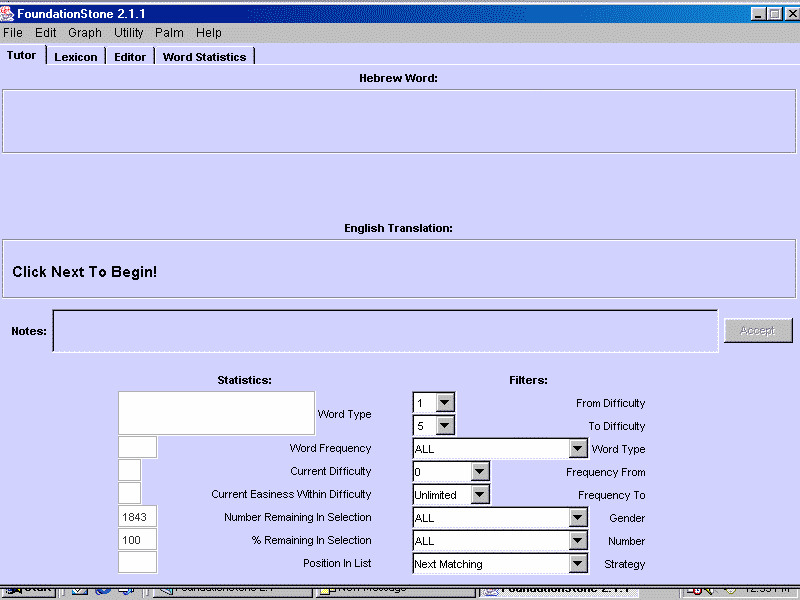Open the Help menu
Viewport: 800px width, 600px height.
tap(209, 33)
